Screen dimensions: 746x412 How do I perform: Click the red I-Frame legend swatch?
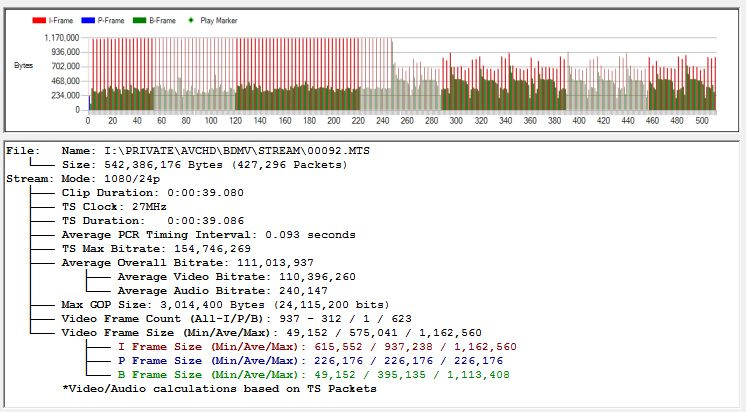39,20
